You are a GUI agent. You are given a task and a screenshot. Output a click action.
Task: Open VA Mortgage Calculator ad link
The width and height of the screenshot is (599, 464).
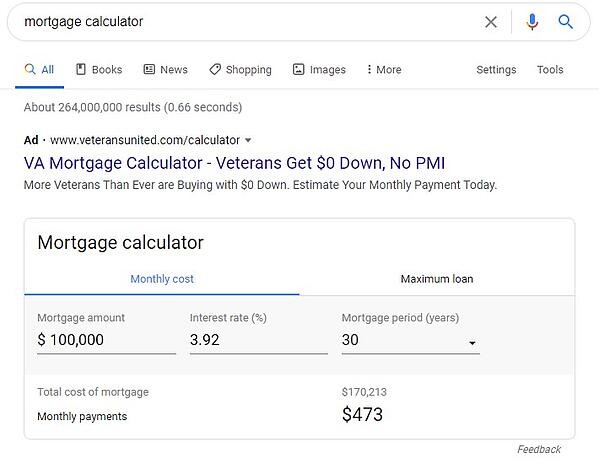[234, 163]
